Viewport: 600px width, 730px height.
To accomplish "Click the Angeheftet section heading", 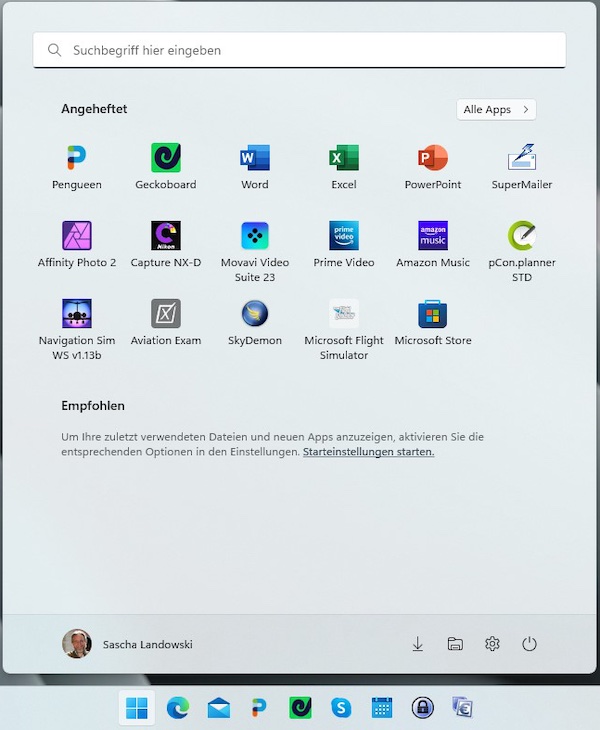I will click(94, 109).
